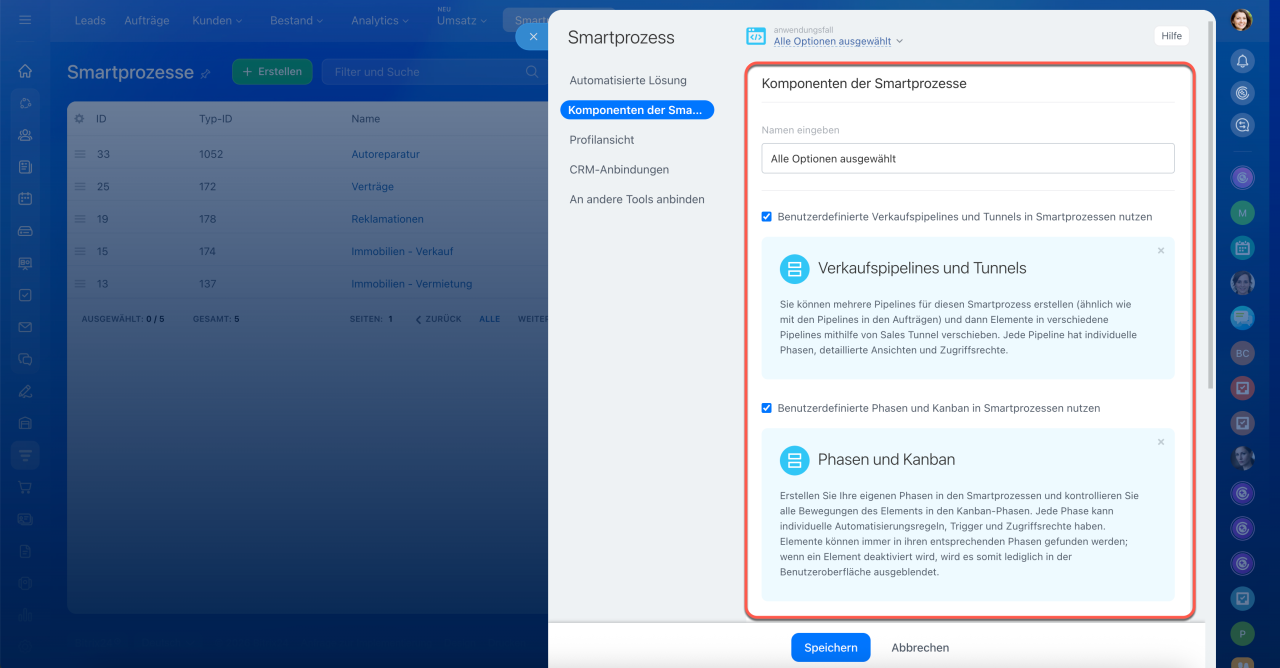Click the mail envelope sidebar icon

pyautogui.click(x=25, y=327)
